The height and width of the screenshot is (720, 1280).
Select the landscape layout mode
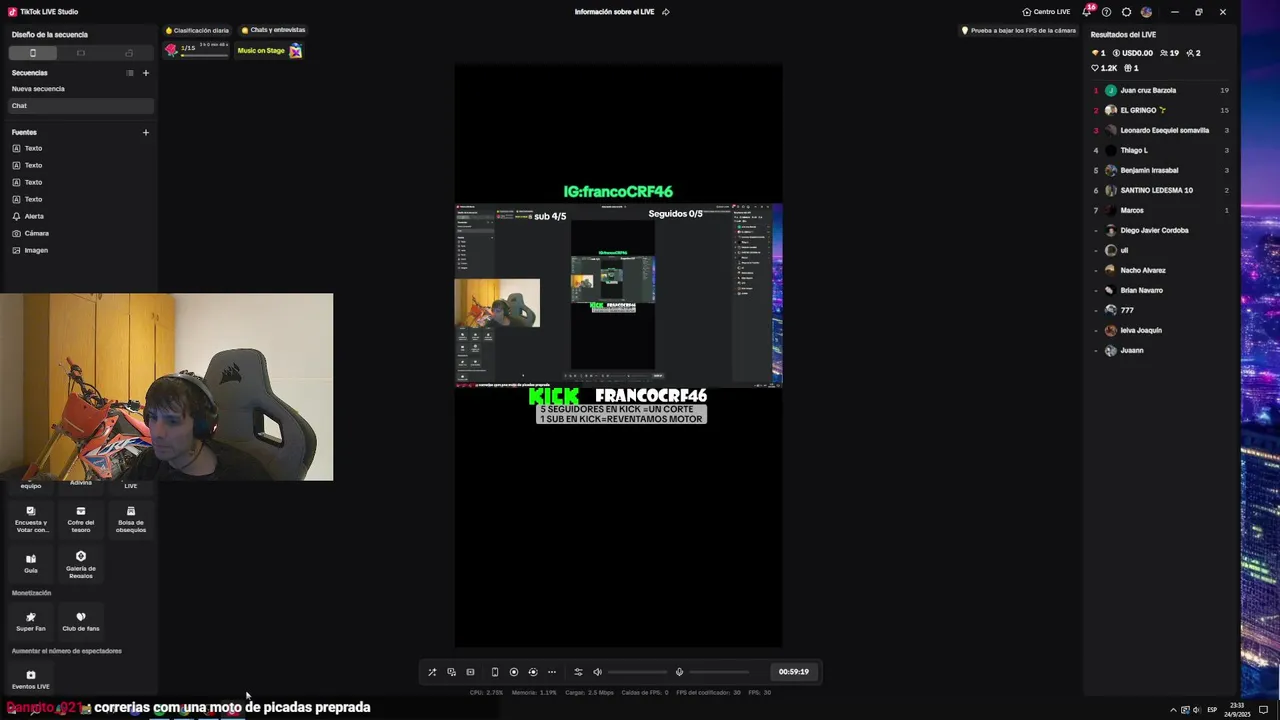pyautogui.click(x=81, y=53)
